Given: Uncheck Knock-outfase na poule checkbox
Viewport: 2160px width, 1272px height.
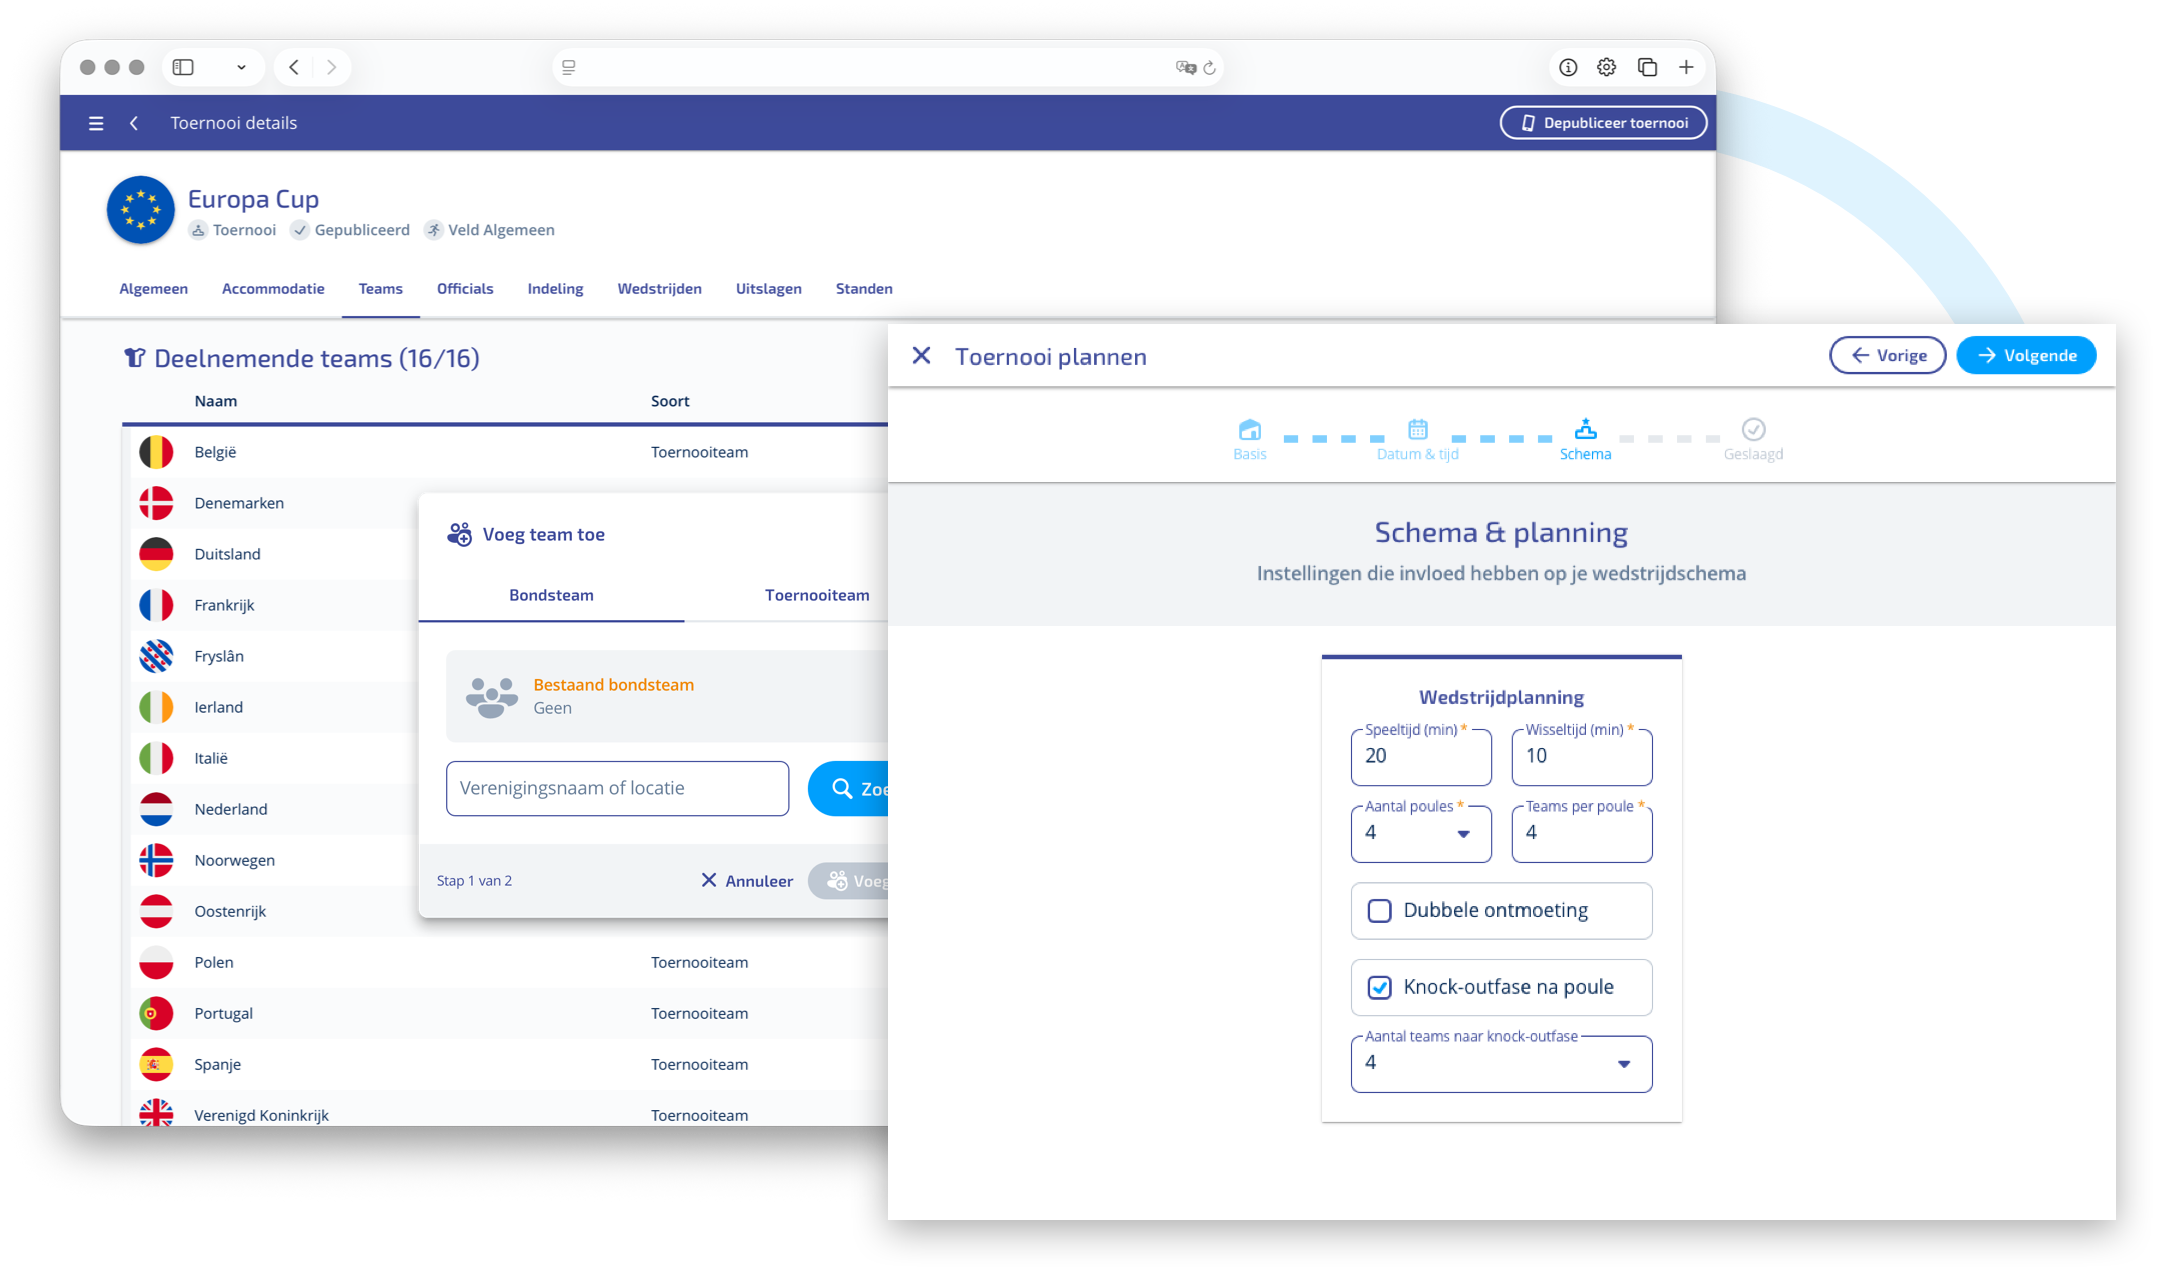Looking at the screenshot, I should (x=1379, y=988).
